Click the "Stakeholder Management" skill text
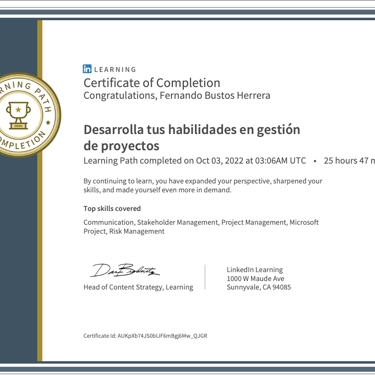Image resolution: width=375 pixels, height=375 pixels. coord(178,222)
